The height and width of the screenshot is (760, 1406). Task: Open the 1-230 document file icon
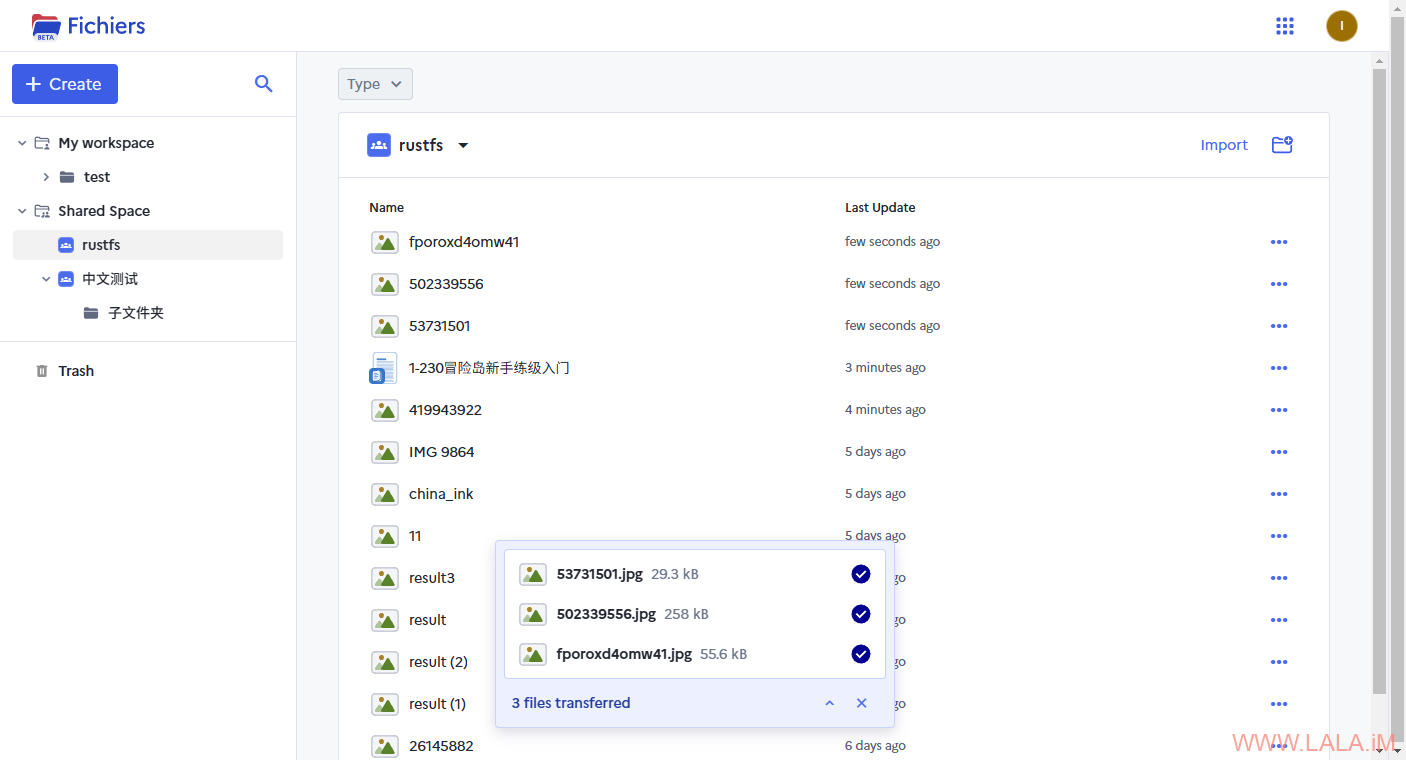(x=384, y=368)
